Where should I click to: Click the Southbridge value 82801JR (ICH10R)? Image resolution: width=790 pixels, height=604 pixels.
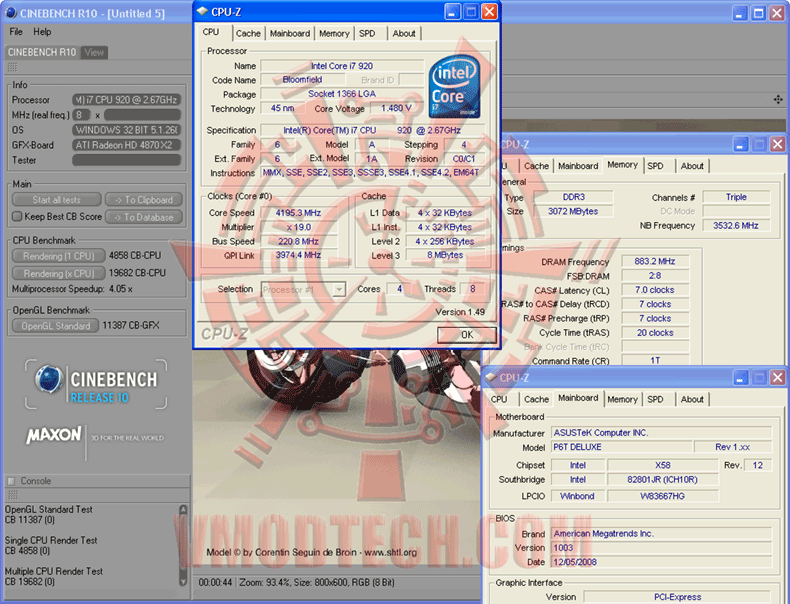coord(663,480)
